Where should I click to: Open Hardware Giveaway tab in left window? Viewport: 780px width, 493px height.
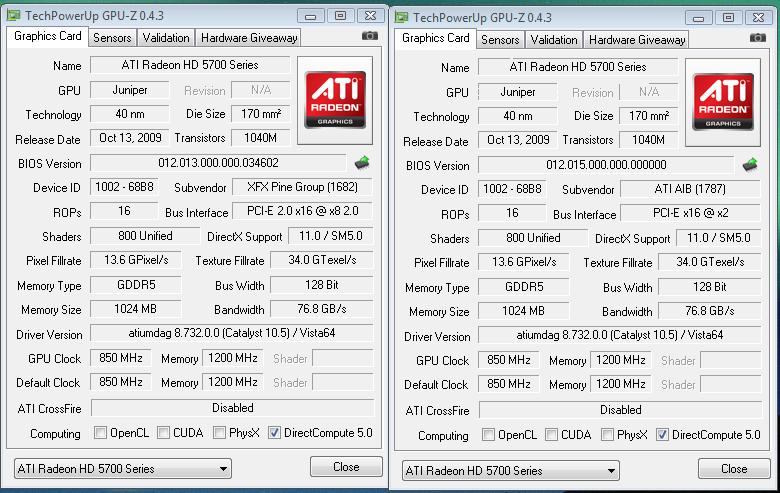point(249,38)
